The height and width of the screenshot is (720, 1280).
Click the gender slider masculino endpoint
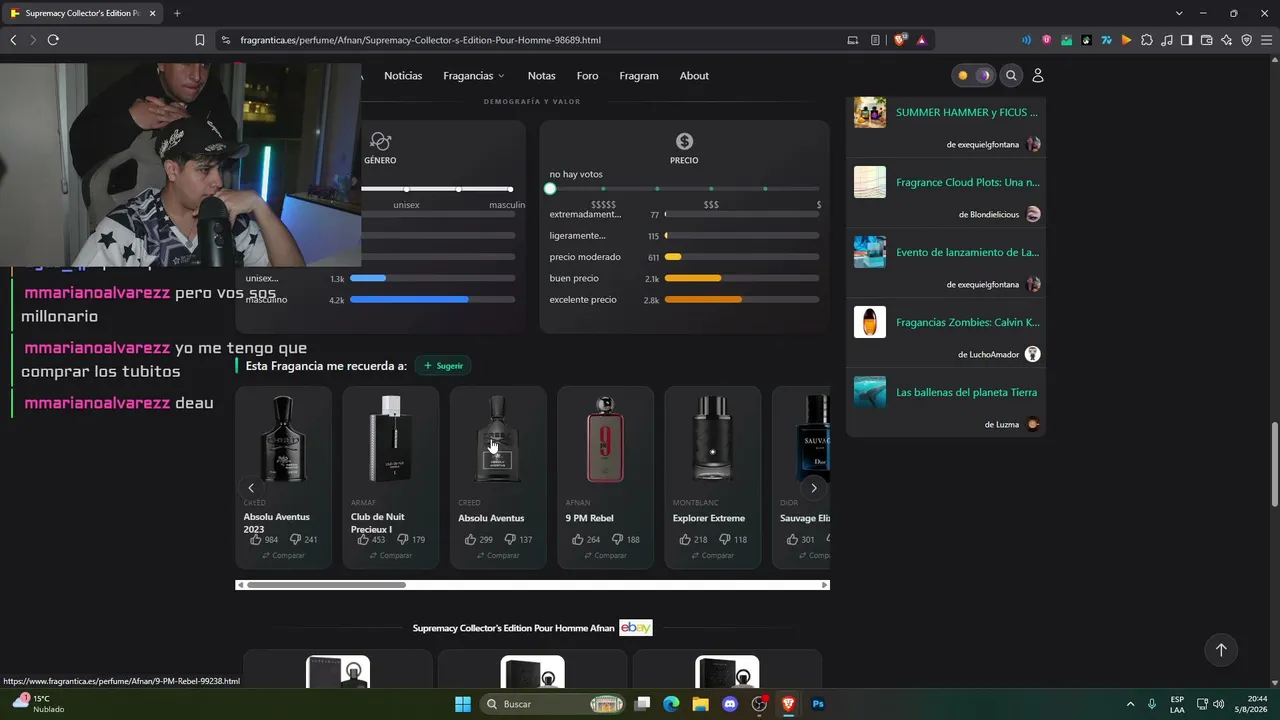510,189
